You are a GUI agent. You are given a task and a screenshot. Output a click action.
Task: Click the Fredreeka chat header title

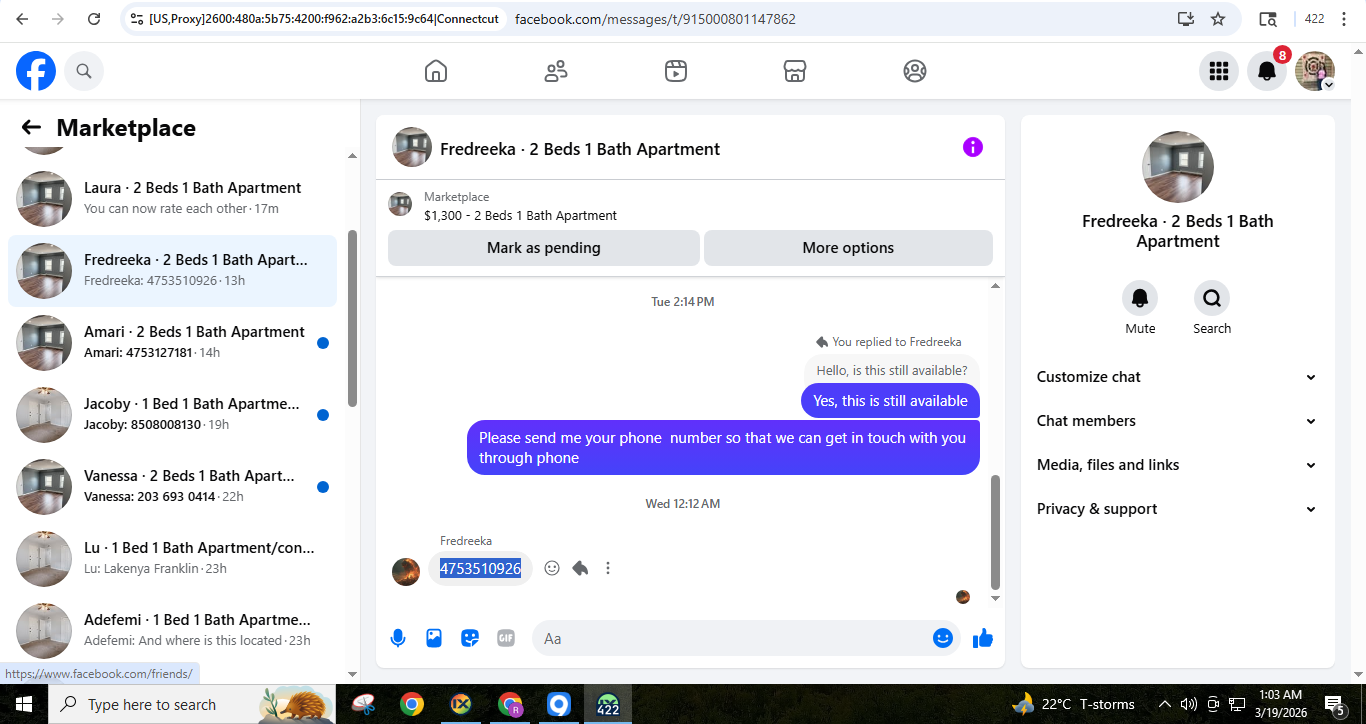(580, 149)
